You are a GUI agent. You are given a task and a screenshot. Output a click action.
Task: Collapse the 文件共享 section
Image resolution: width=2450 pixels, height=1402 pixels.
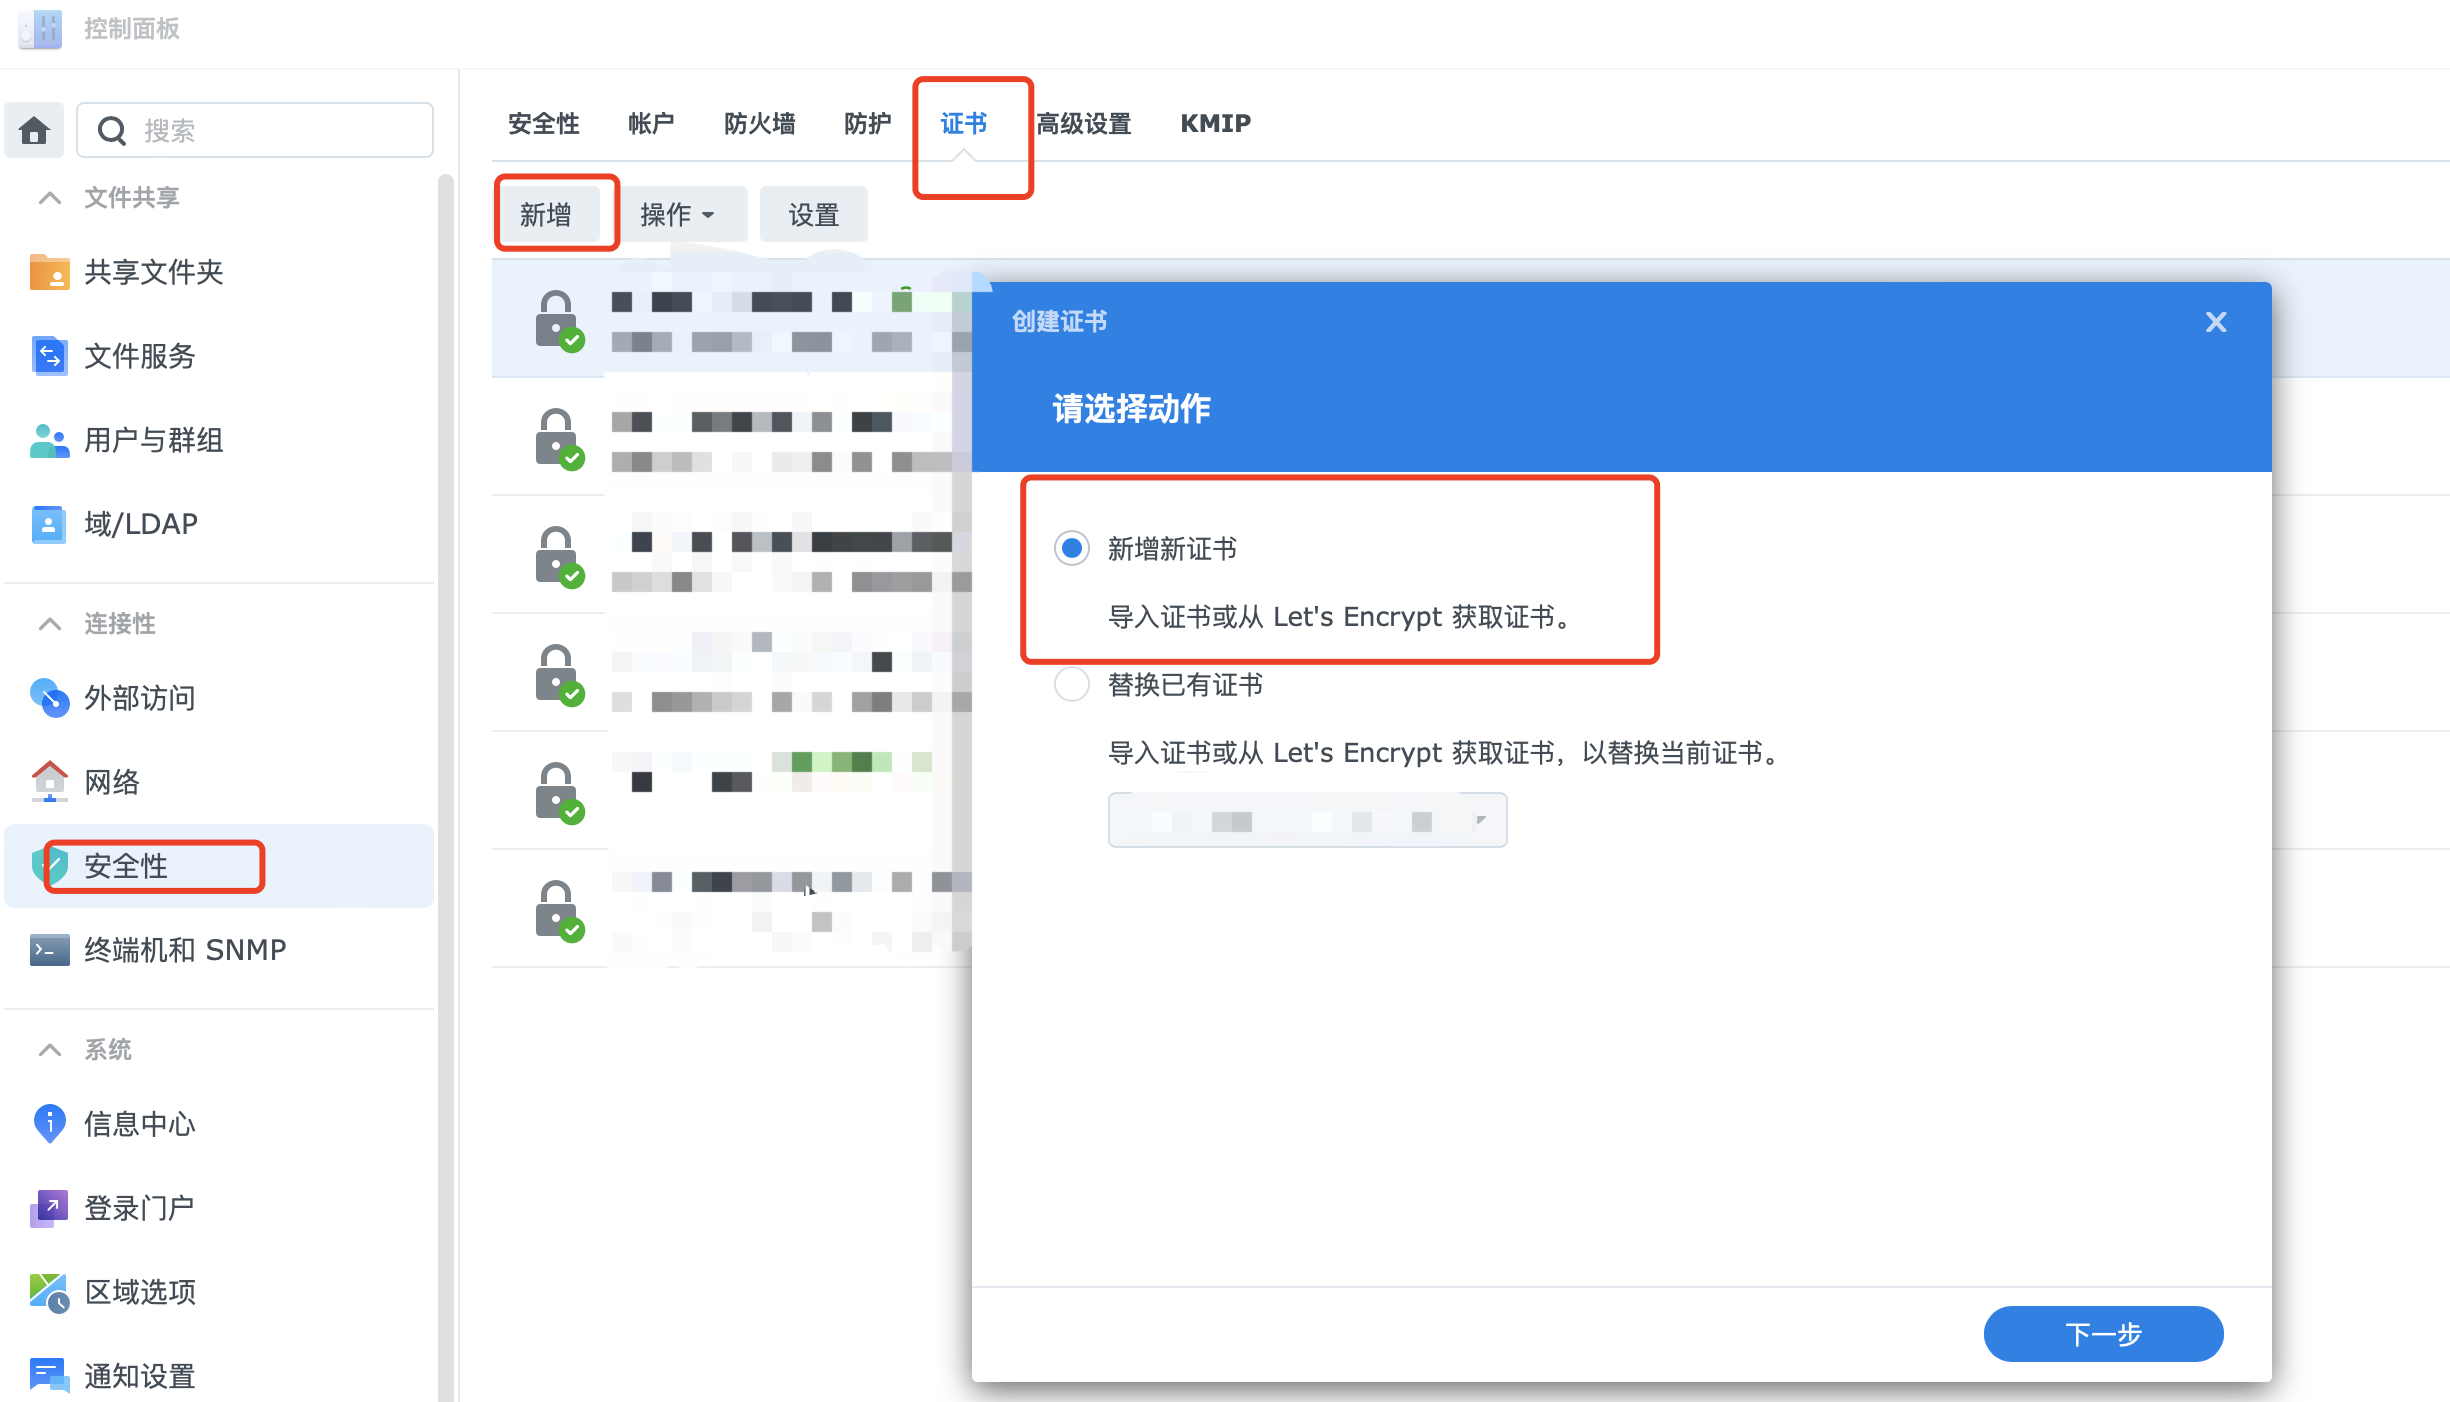[49, 198]
